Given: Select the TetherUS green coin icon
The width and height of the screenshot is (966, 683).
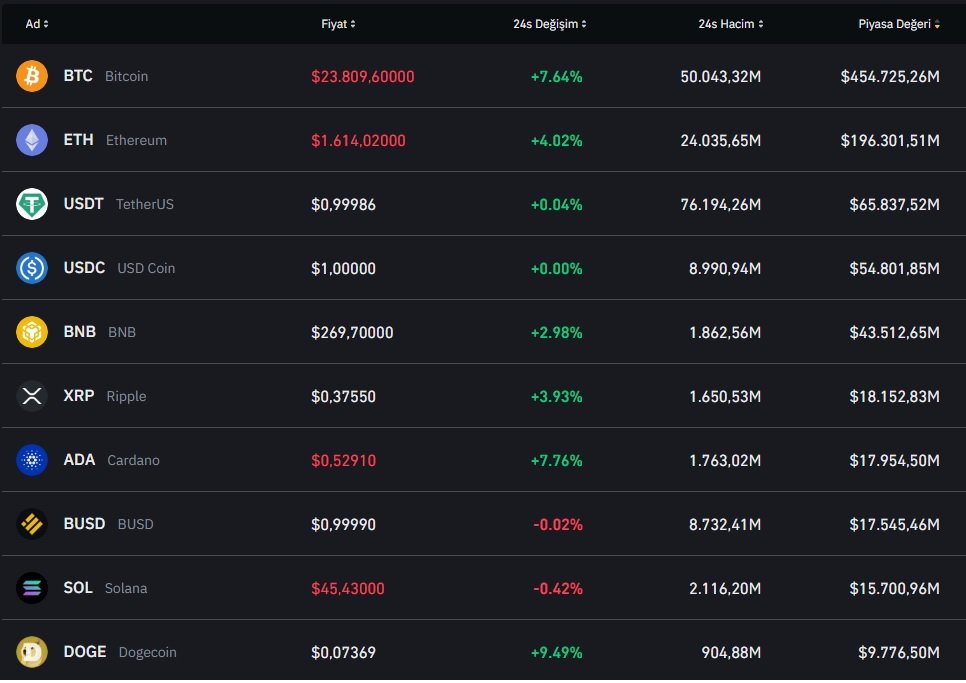Looking at the screenshot, I should click(x=32, y=204).
